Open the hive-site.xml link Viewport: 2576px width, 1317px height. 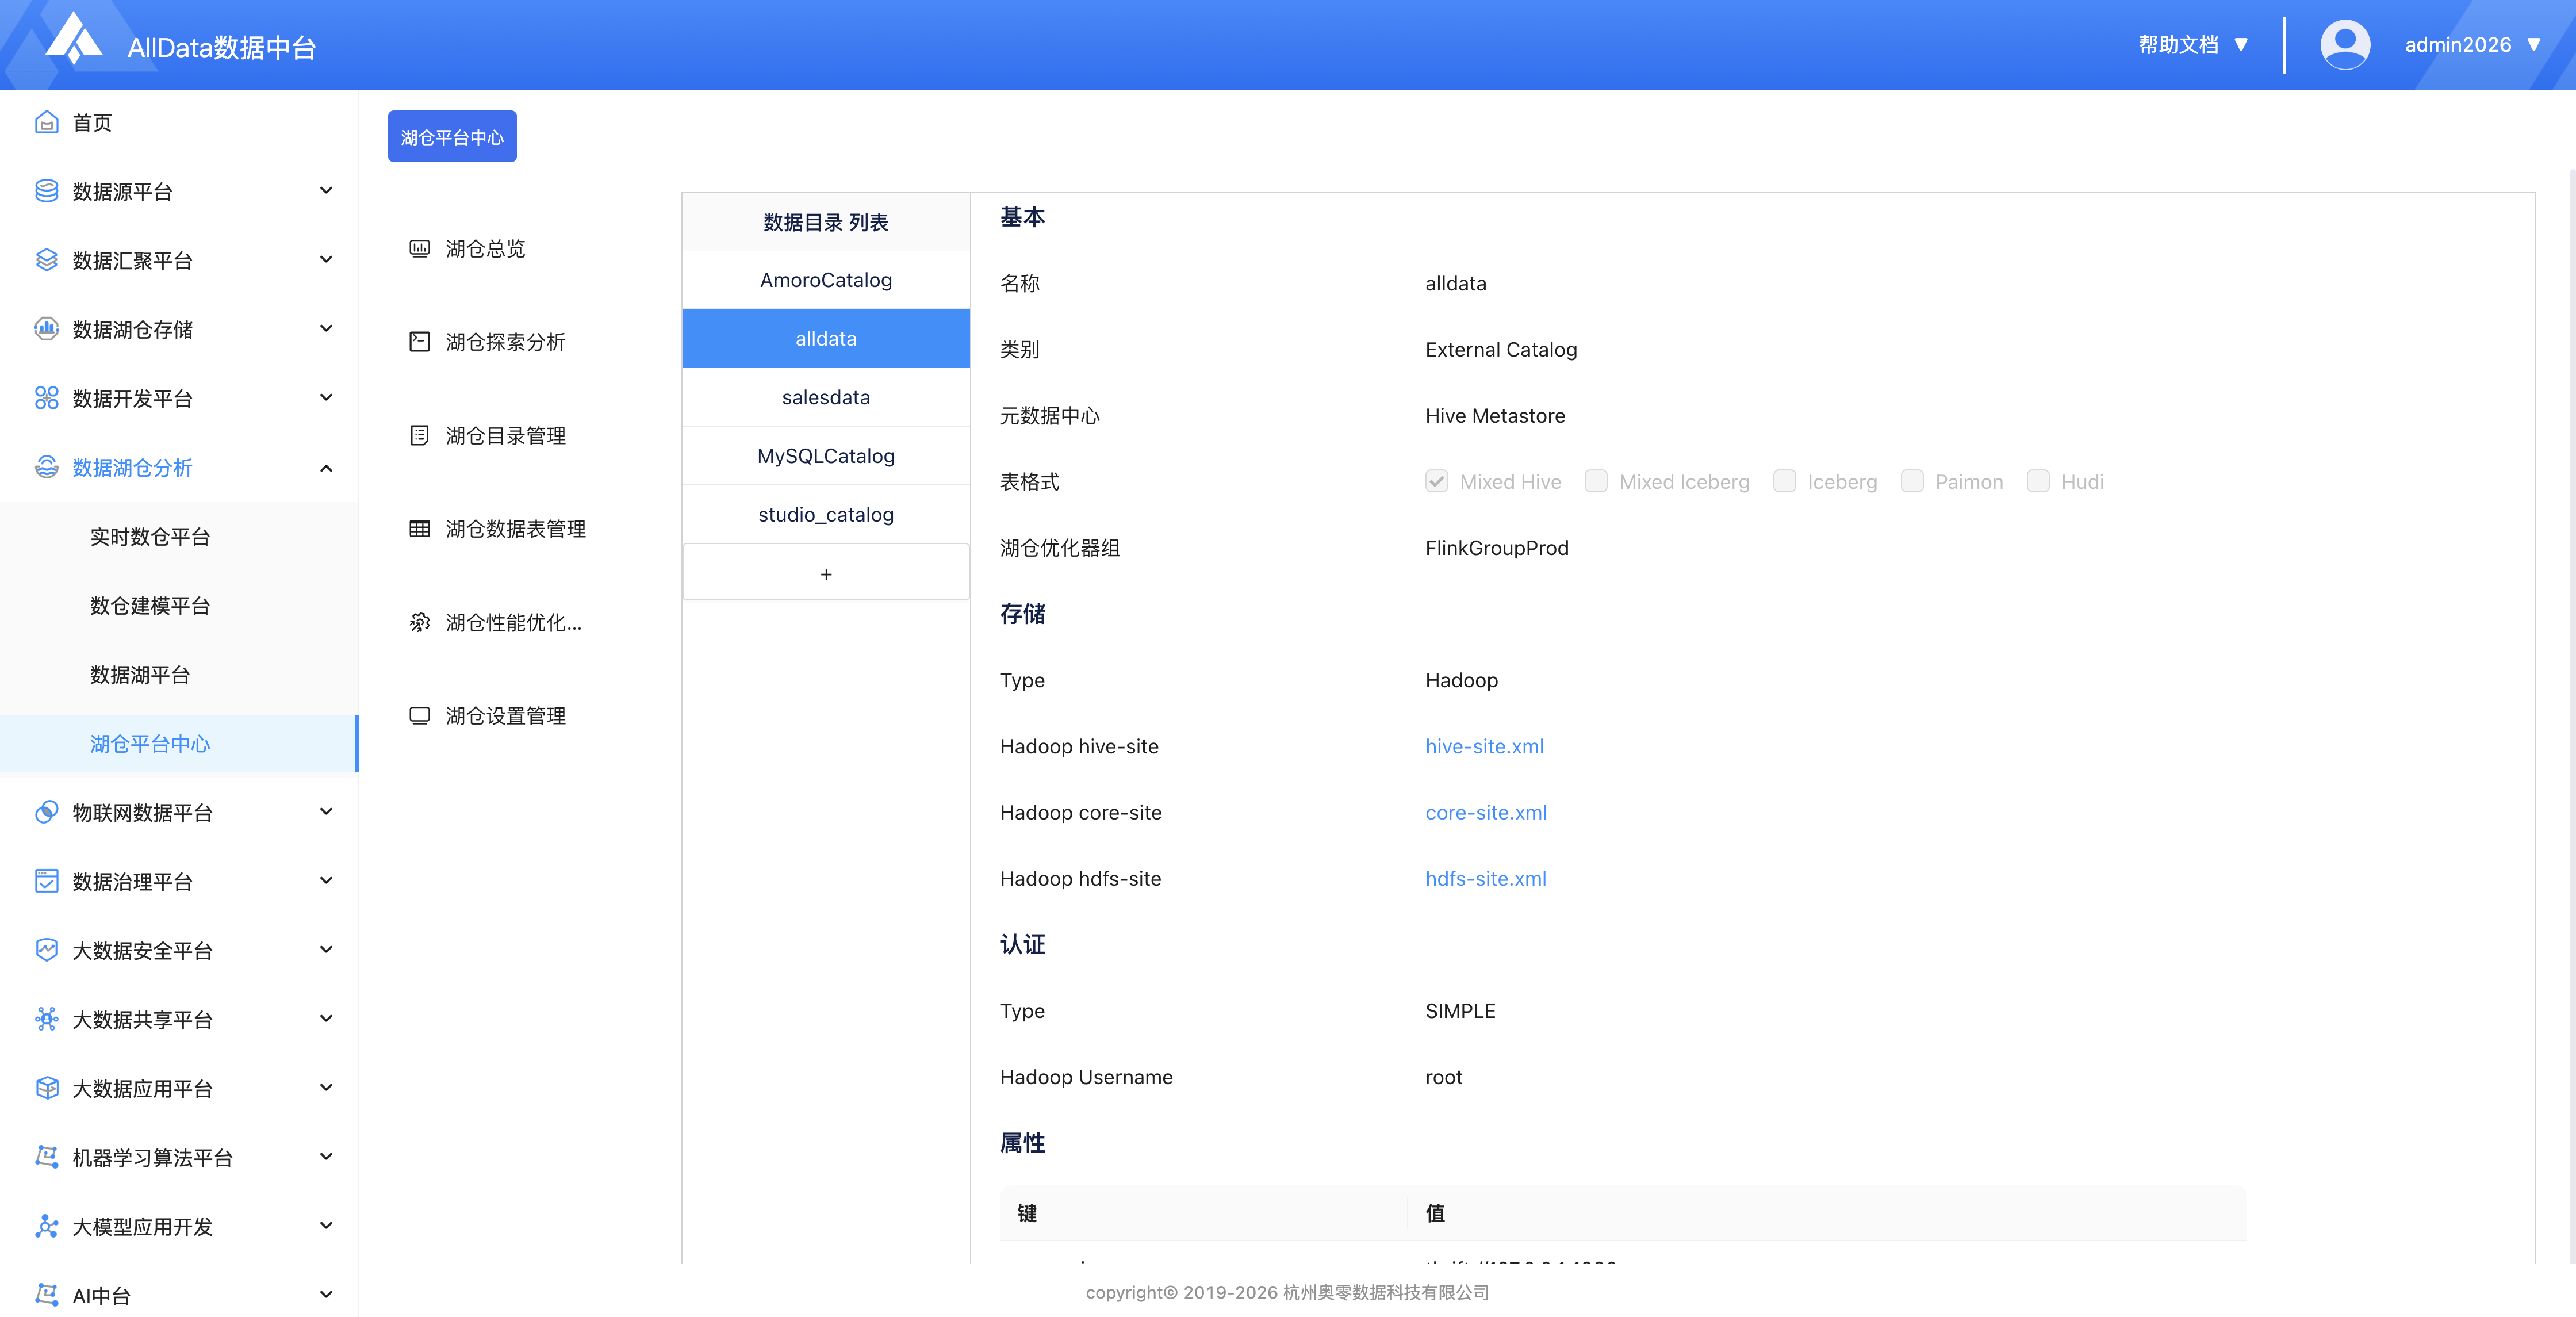tap(1484, 746)
